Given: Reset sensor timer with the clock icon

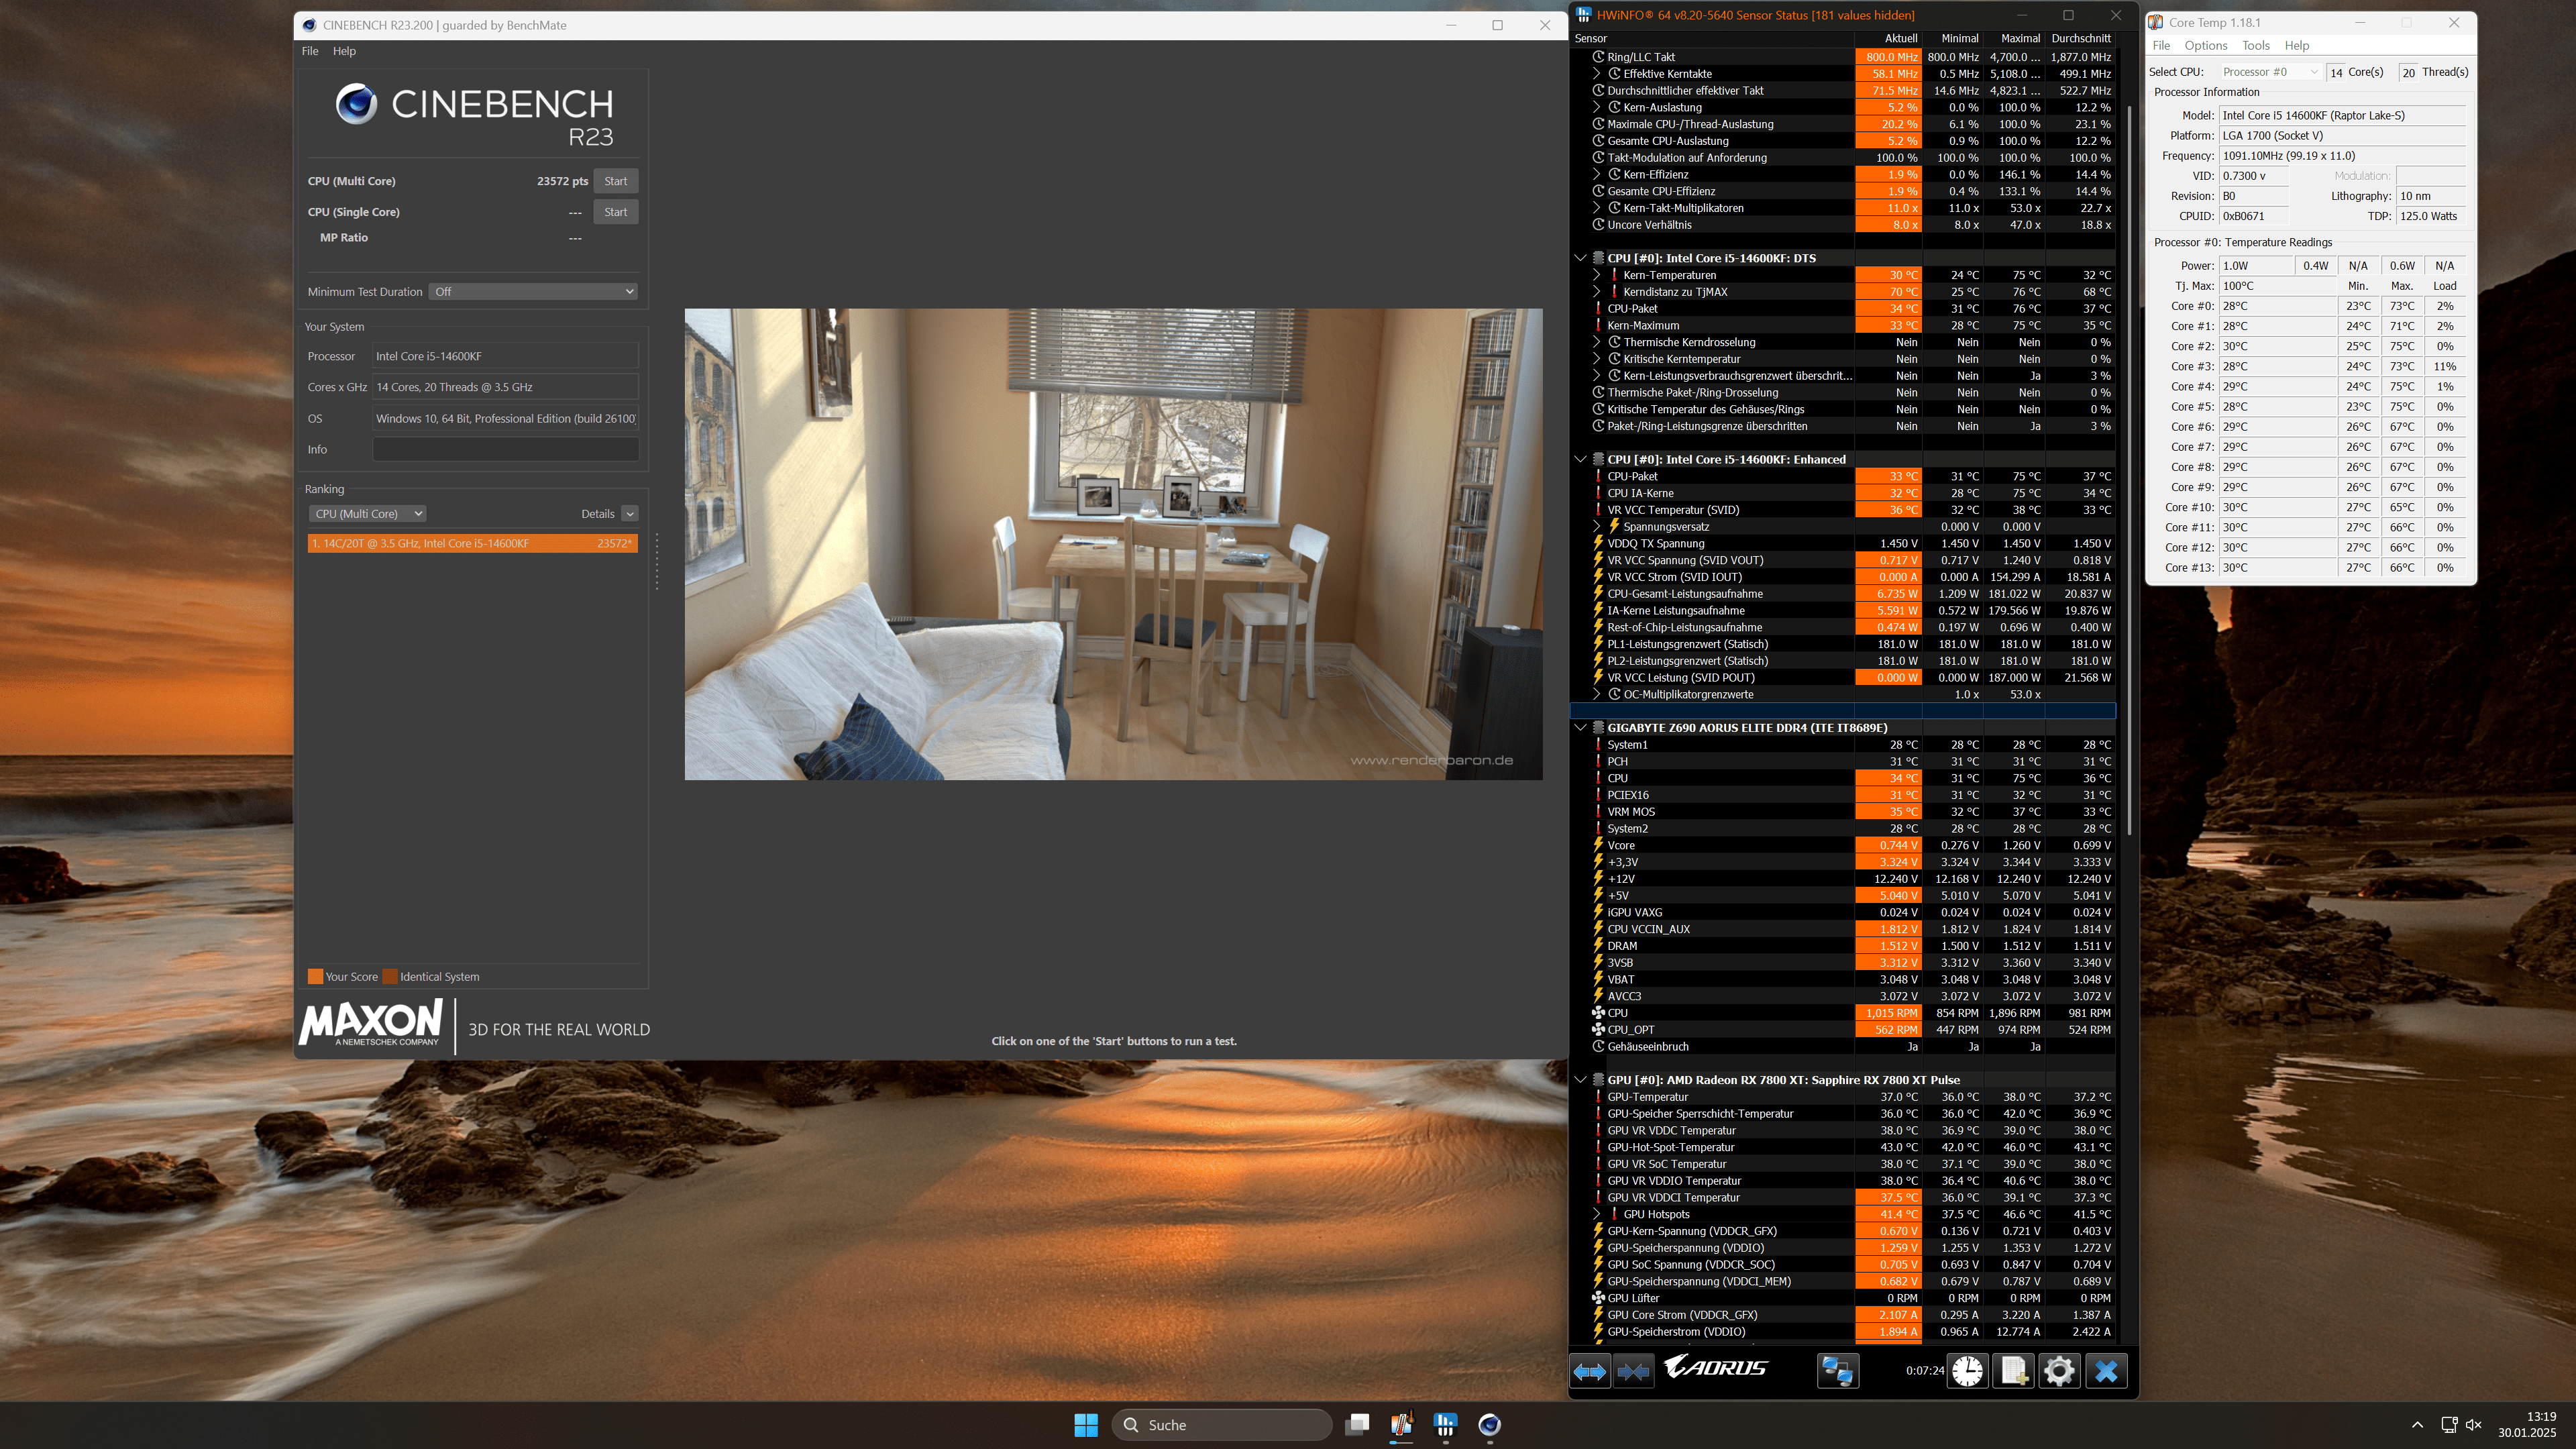Looking at the screenshot, I should (1967, 1371).
